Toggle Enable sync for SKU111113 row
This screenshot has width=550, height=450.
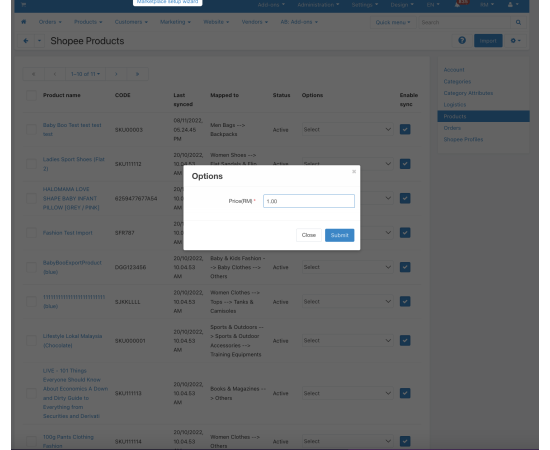[405, 393]
